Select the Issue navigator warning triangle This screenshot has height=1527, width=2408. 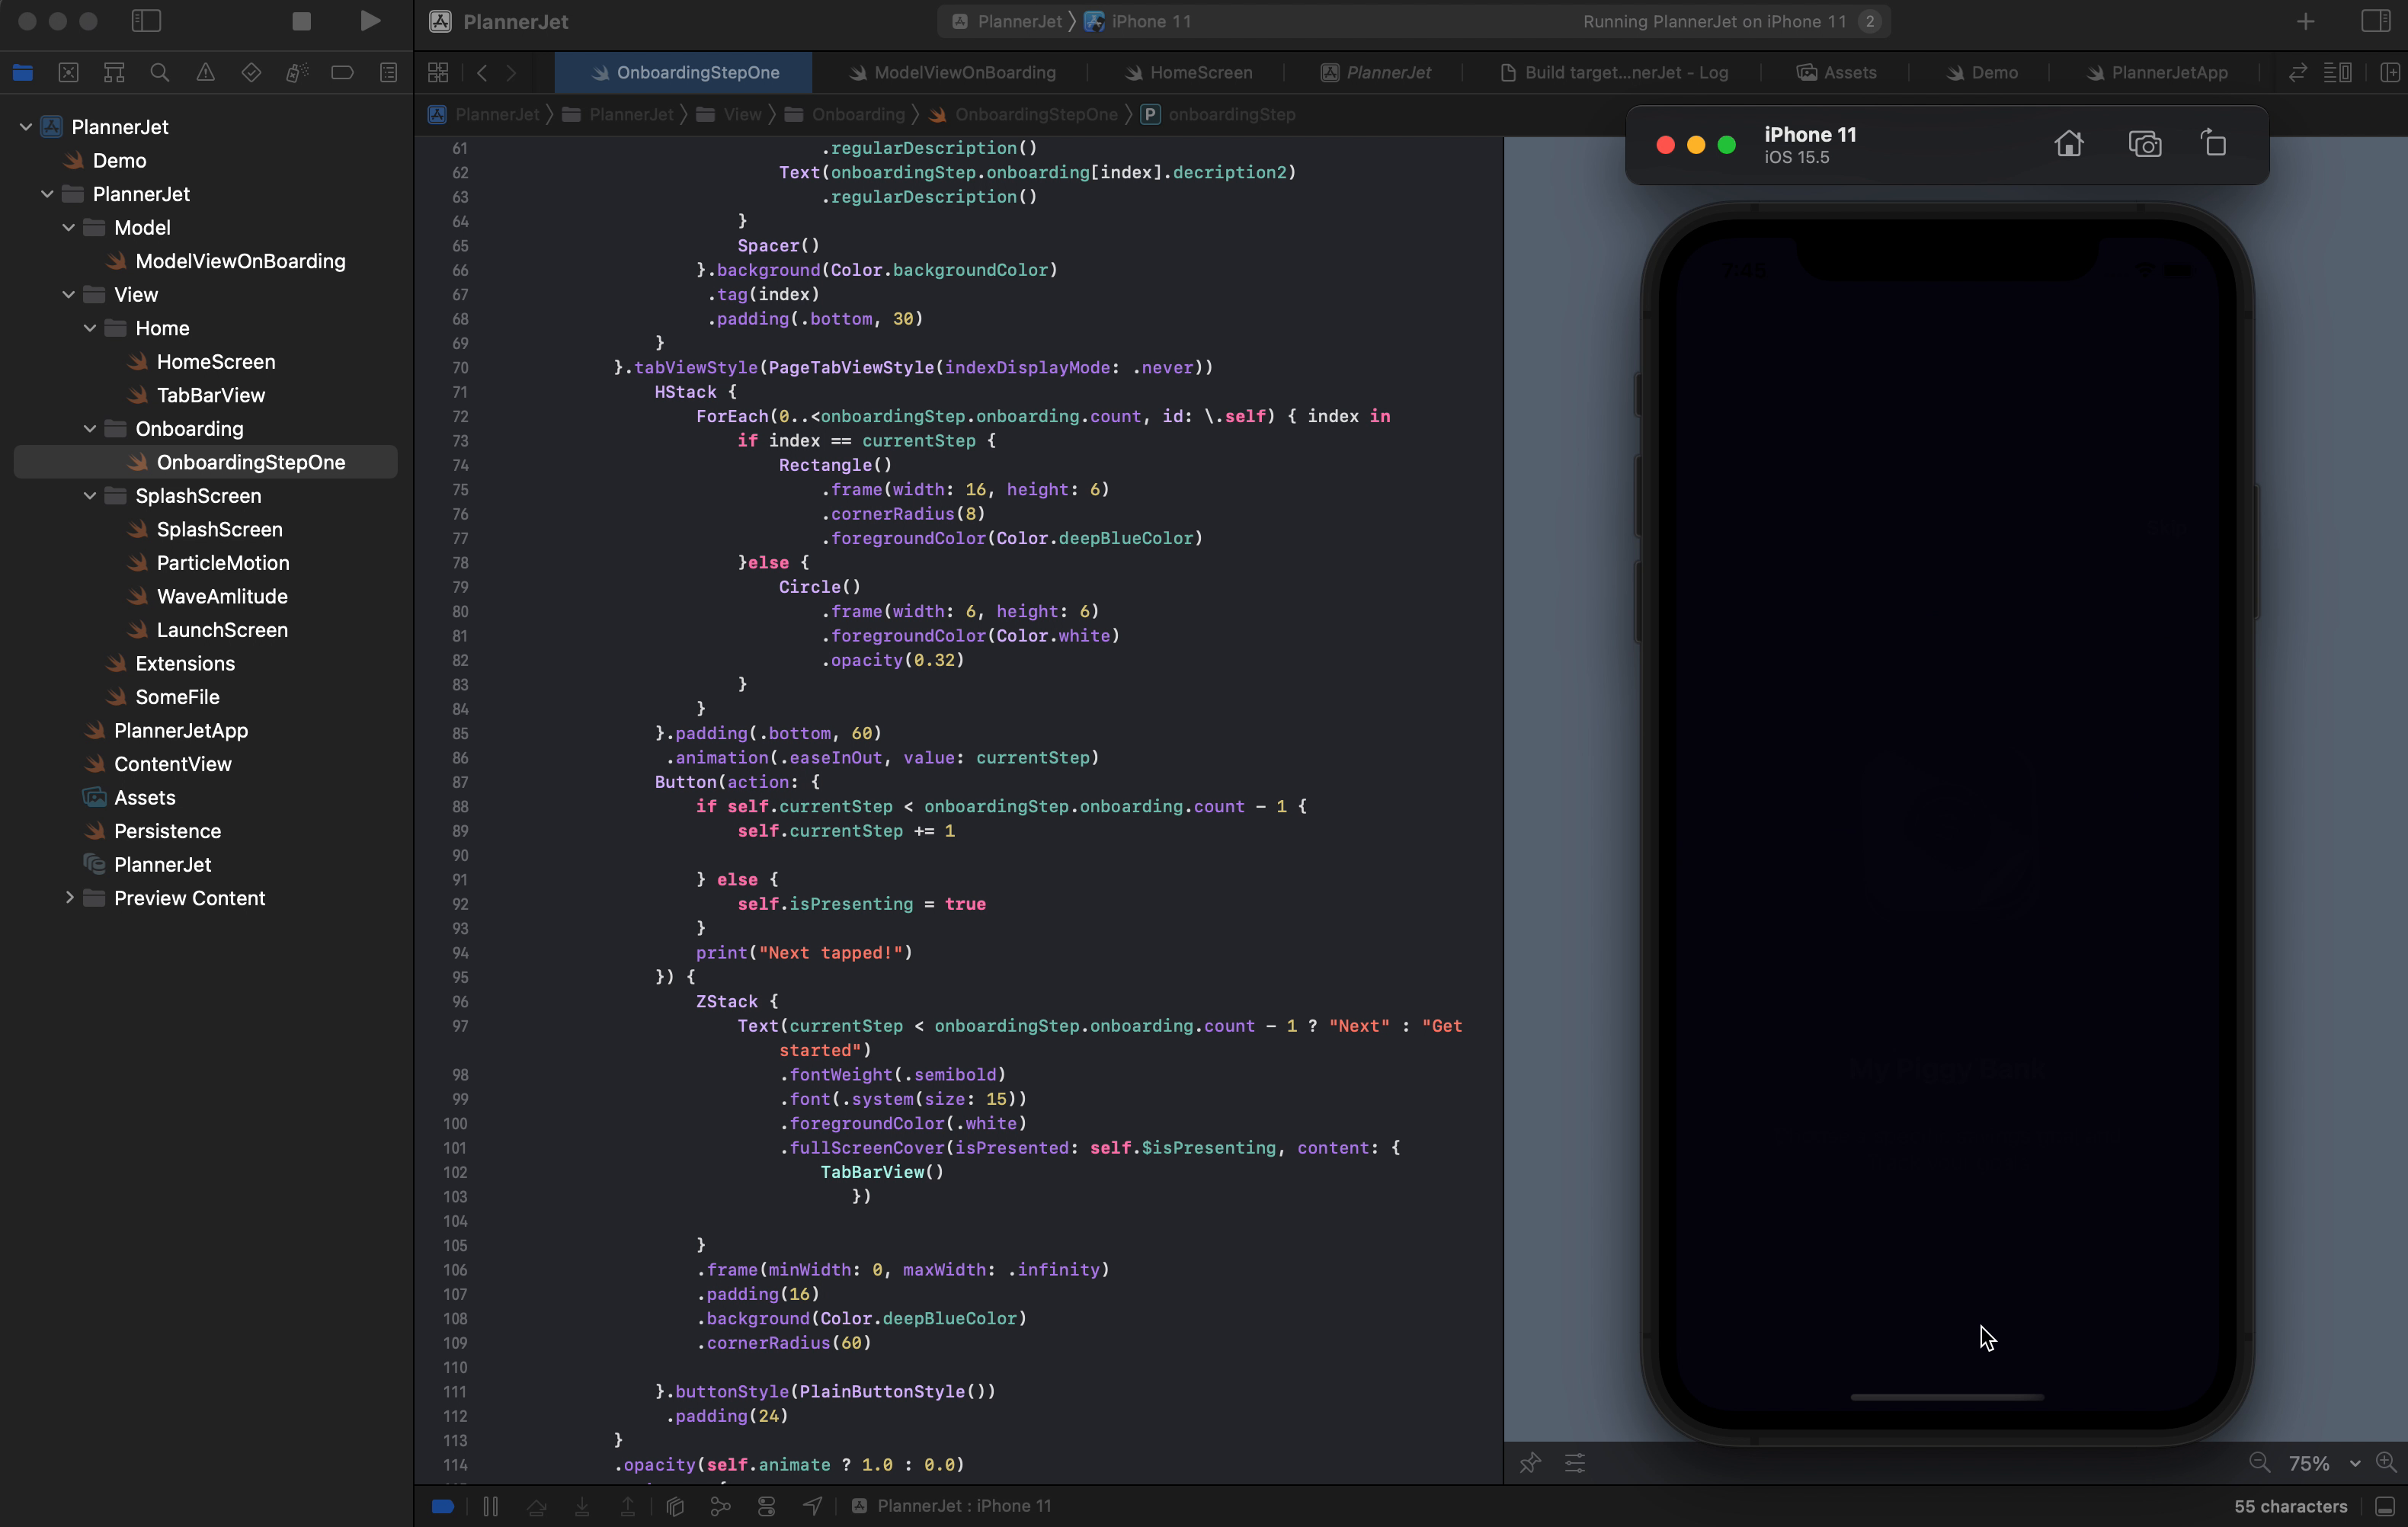pos(204,71)
